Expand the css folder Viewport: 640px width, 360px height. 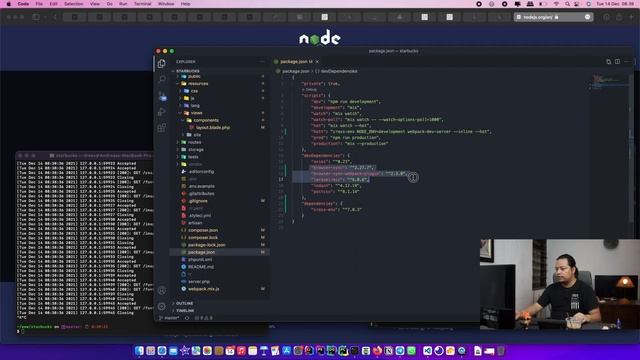point(194,91)
